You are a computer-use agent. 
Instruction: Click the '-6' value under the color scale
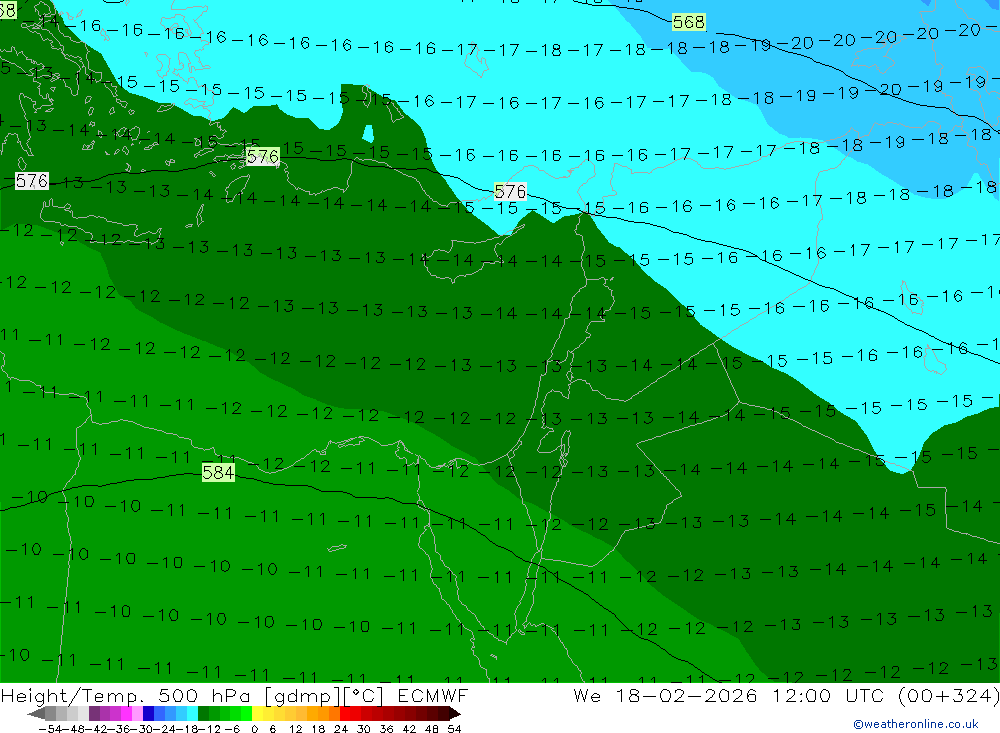232,729
